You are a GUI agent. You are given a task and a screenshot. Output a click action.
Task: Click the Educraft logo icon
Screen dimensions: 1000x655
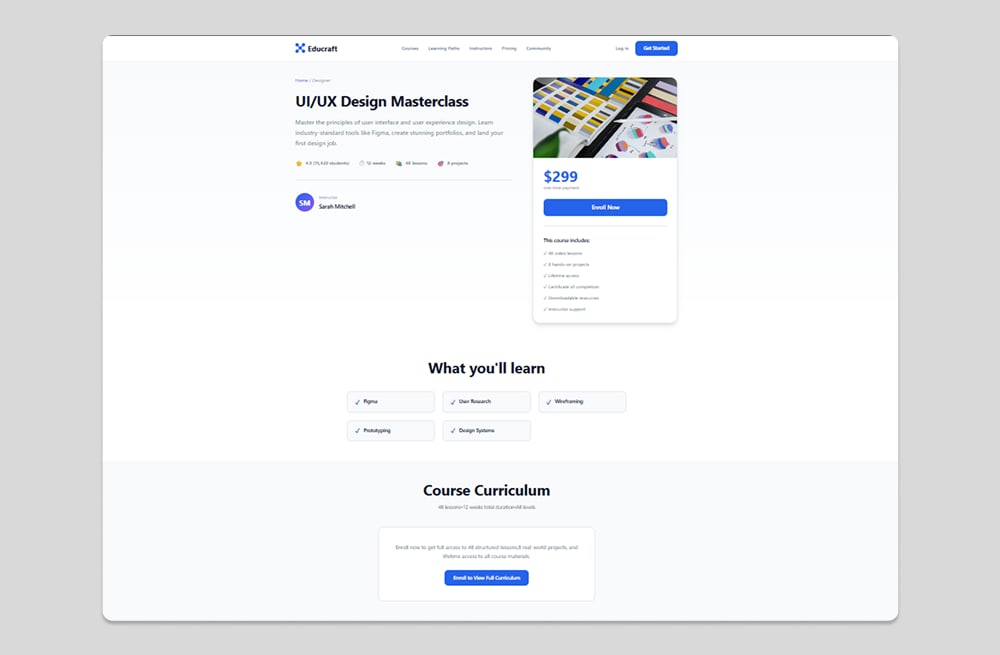click(300, 48)
